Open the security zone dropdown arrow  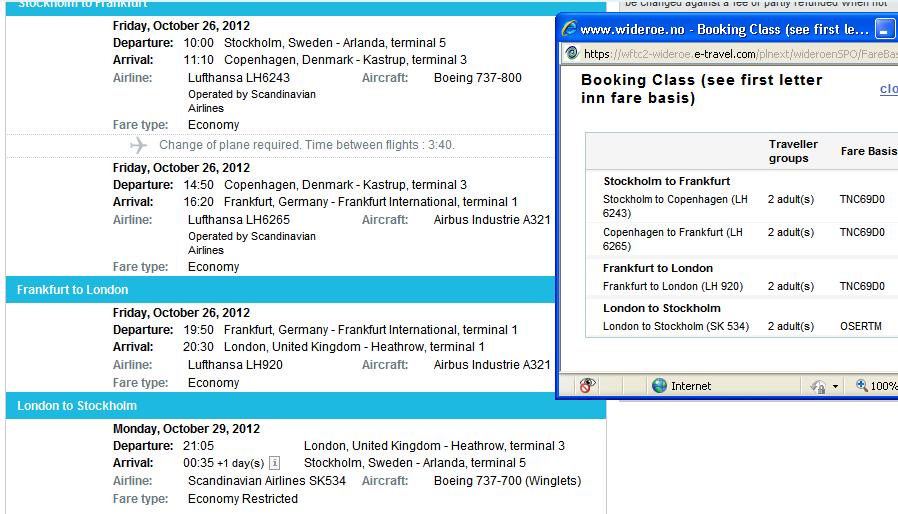click(837, 386)
